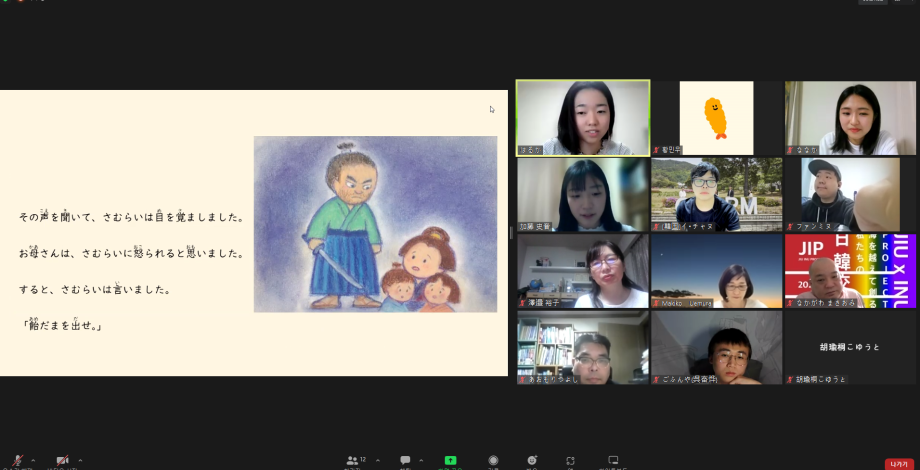
Task: Turn on the crossed-out camera
Action: [62, 460]
